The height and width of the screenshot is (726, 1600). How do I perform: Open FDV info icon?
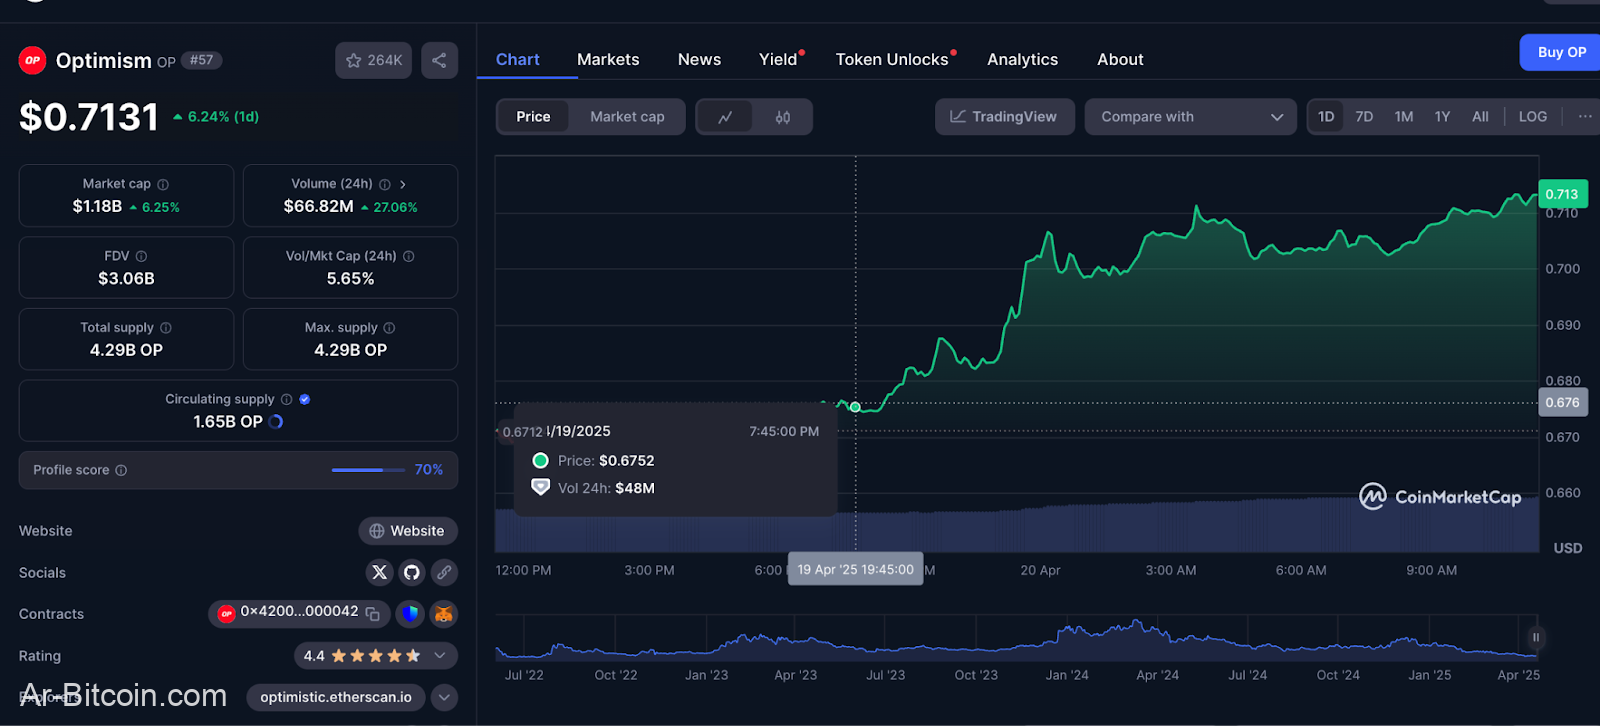(141, 256)
